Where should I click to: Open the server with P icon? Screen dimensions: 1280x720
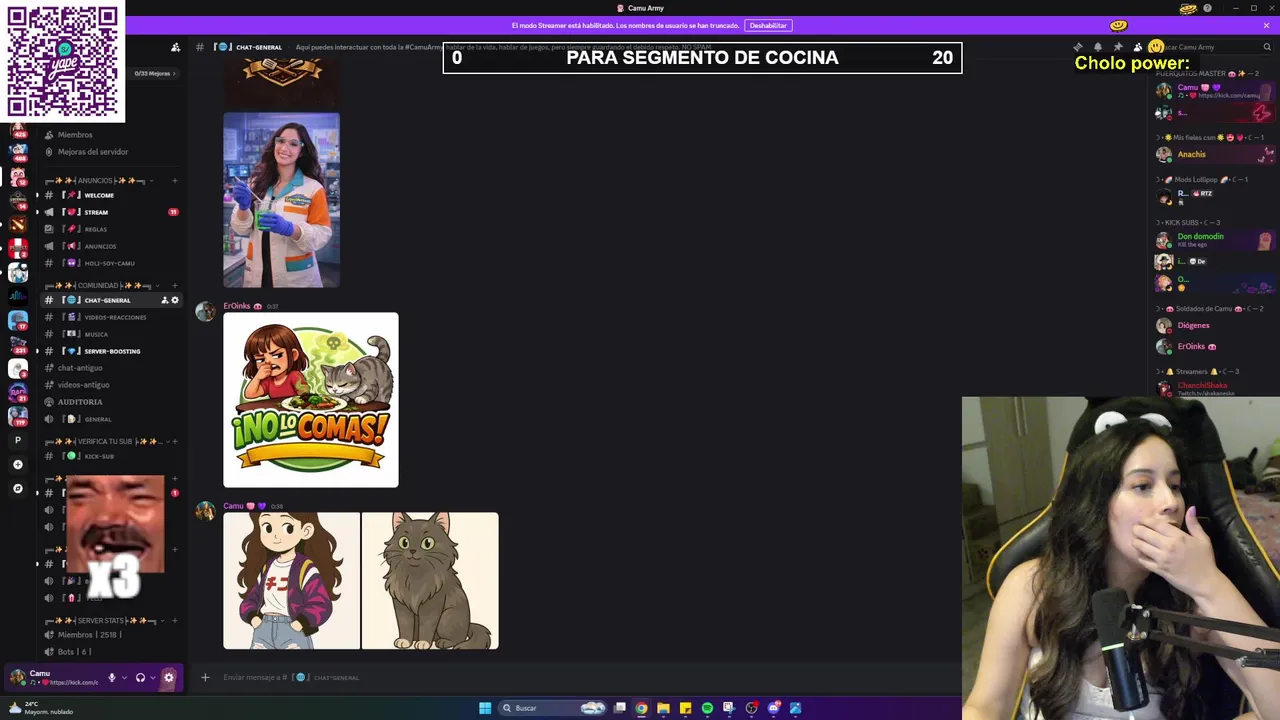(17, 440)
